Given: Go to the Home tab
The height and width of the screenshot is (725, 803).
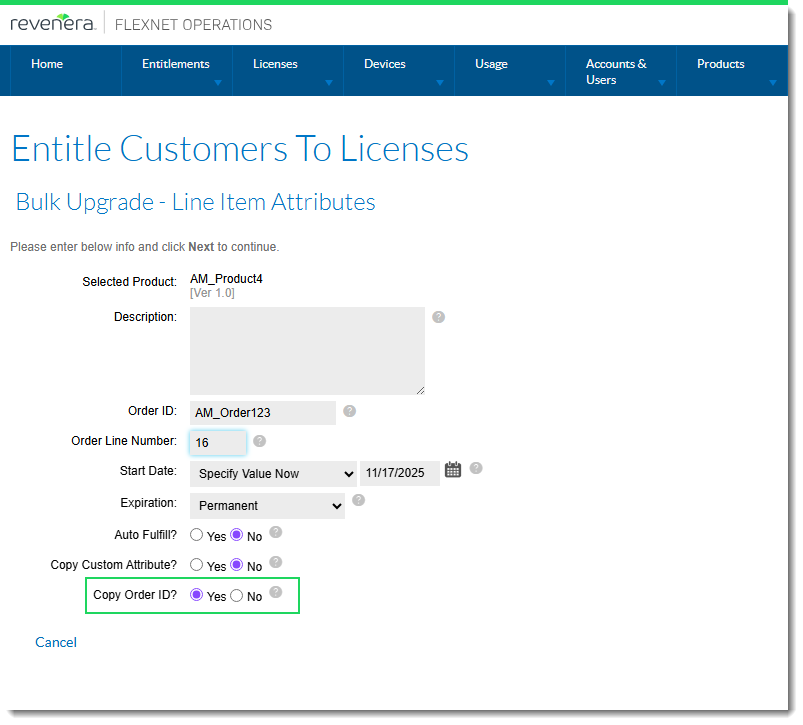Looking at the screenshot, I should point(47,64).
